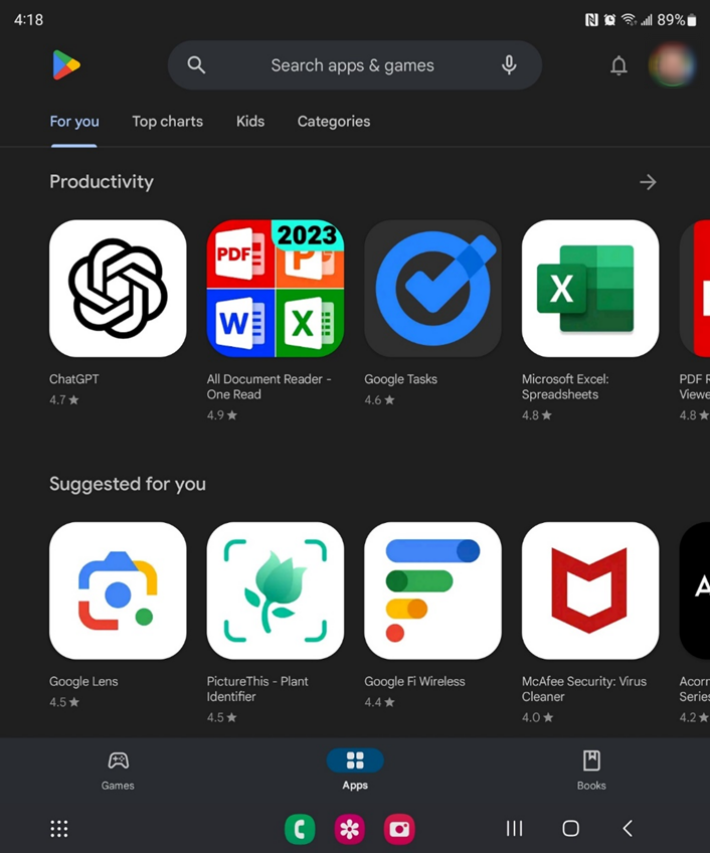Start voice search with microphone icon

pos(509,65)
